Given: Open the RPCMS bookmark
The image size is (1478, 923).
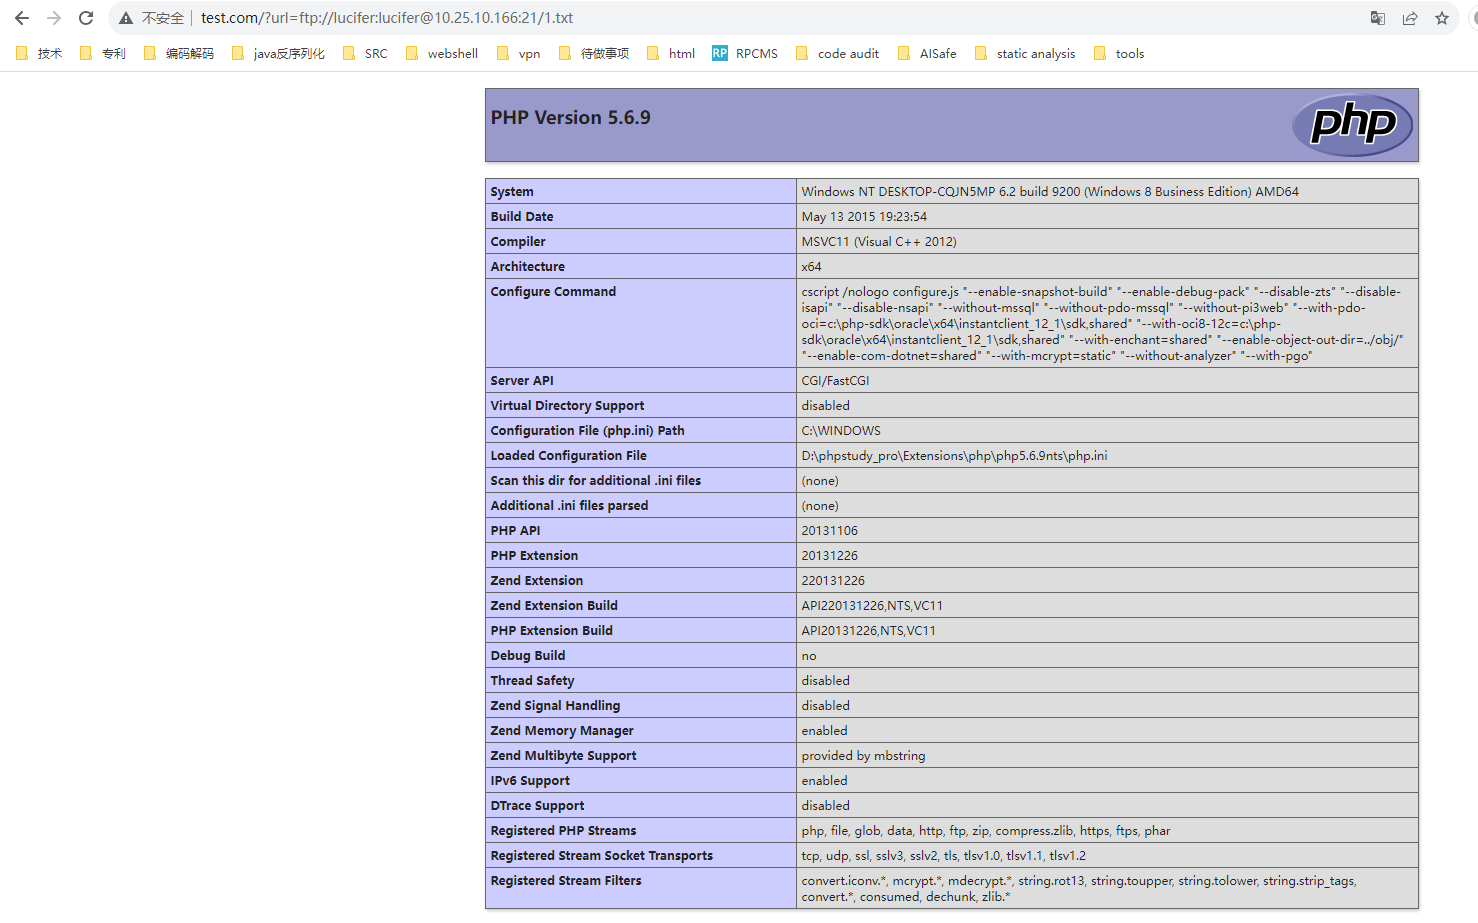Looking at the screenshot, I should (745, 54).
